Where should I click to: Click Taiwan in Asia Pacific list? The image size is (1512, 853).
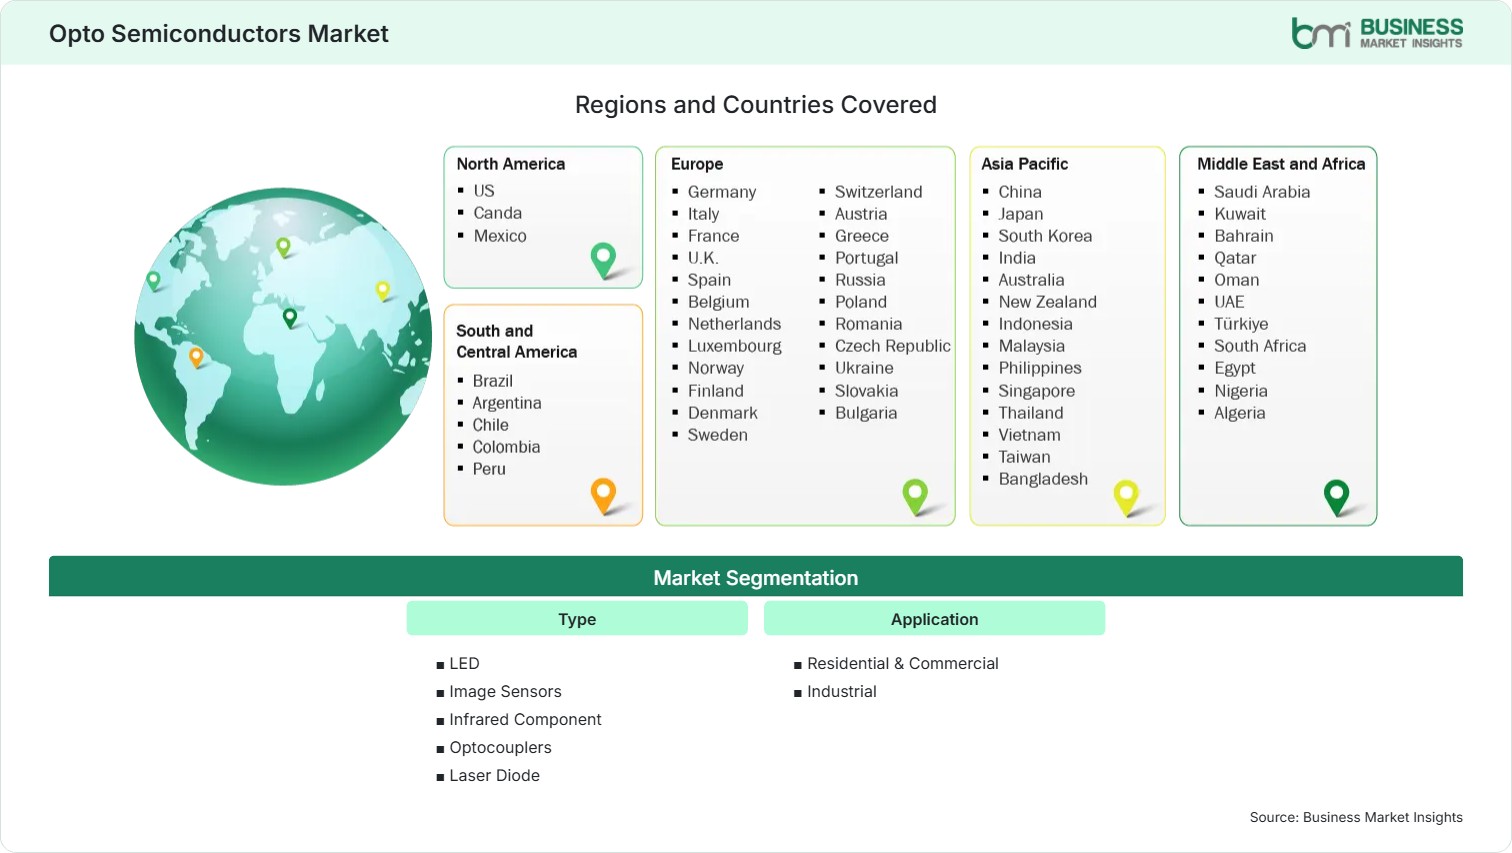1025,457
